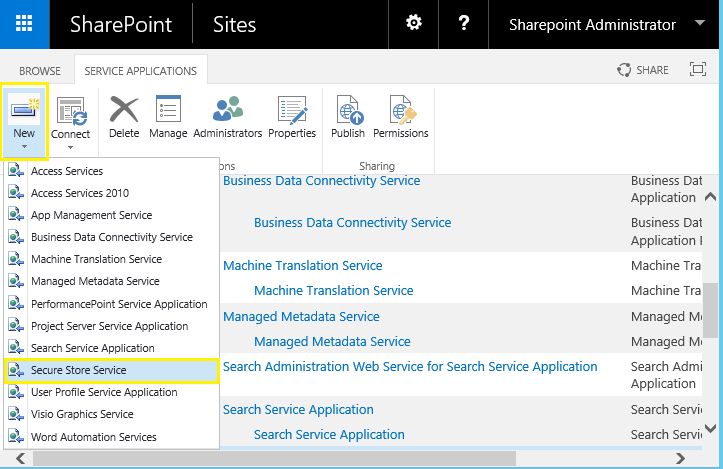The height and width of the screenshot is (469, 723).
Task: Open top-level Managed Metadata Service link
Action: [x=301, y=317]
